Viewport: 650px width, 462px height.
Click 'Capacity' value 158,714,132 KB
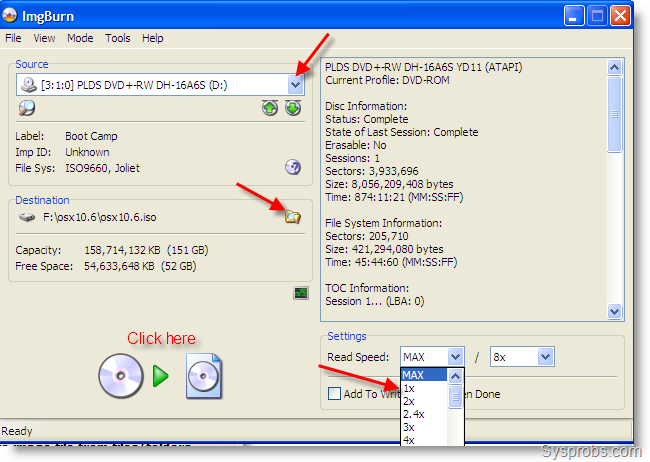pyautogui.click(x=122, y=250)
